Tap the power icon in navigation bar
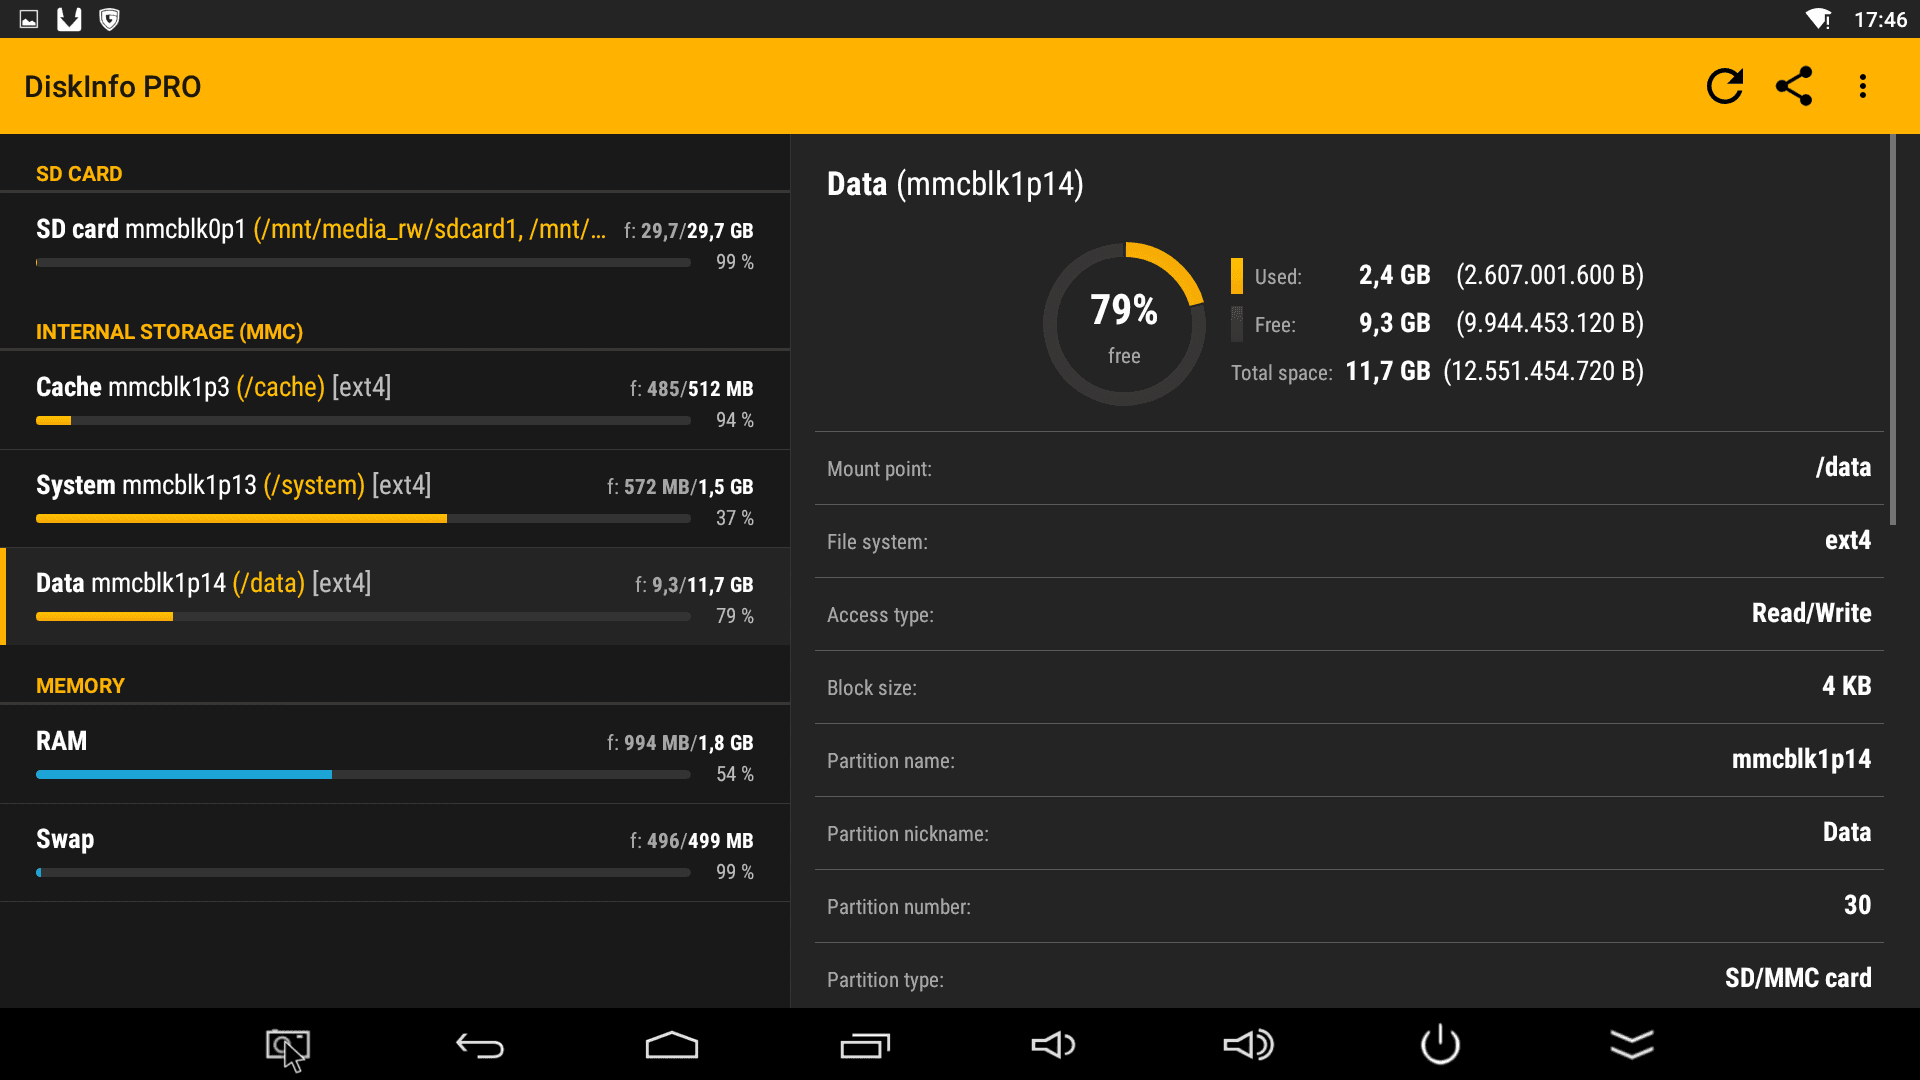The width and height of the screenshot is (1920, 1080). (1440, 1044)
